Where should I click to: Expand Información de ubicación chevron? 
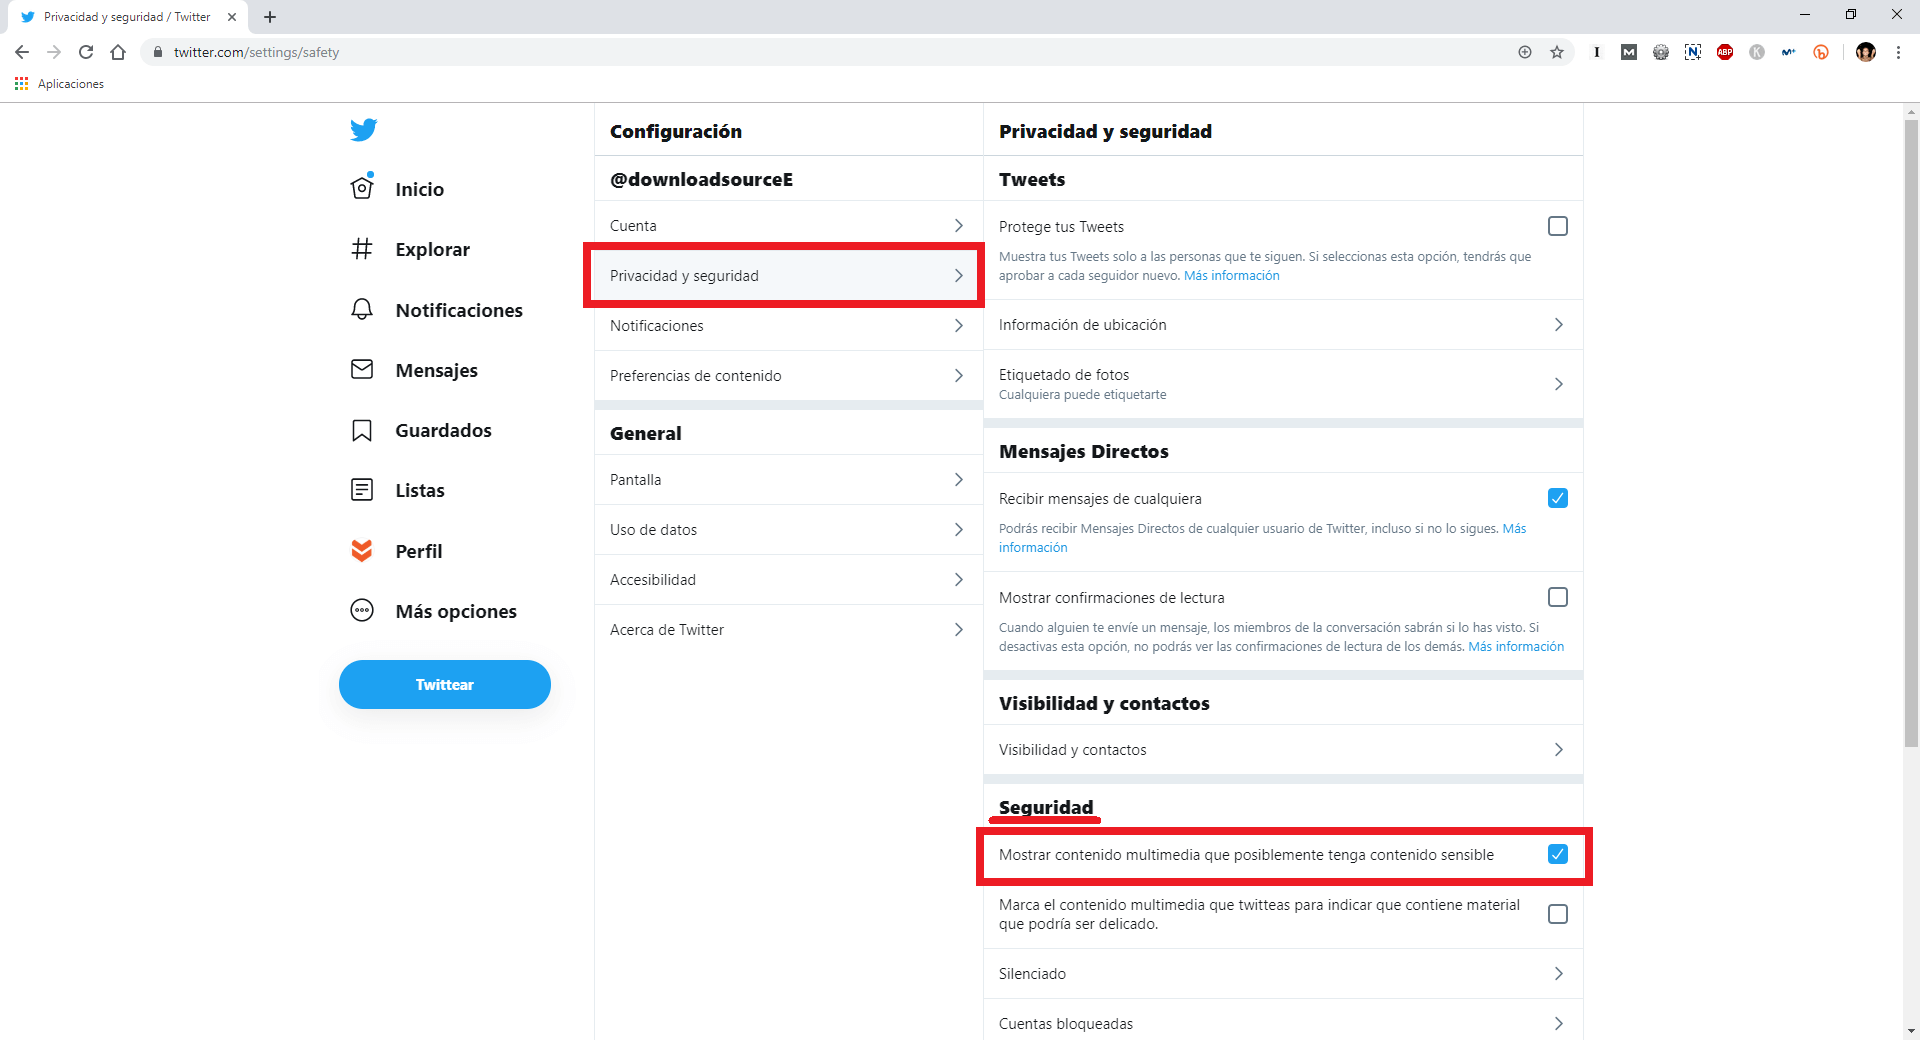pyautogui.click(x=1558, y=325)
